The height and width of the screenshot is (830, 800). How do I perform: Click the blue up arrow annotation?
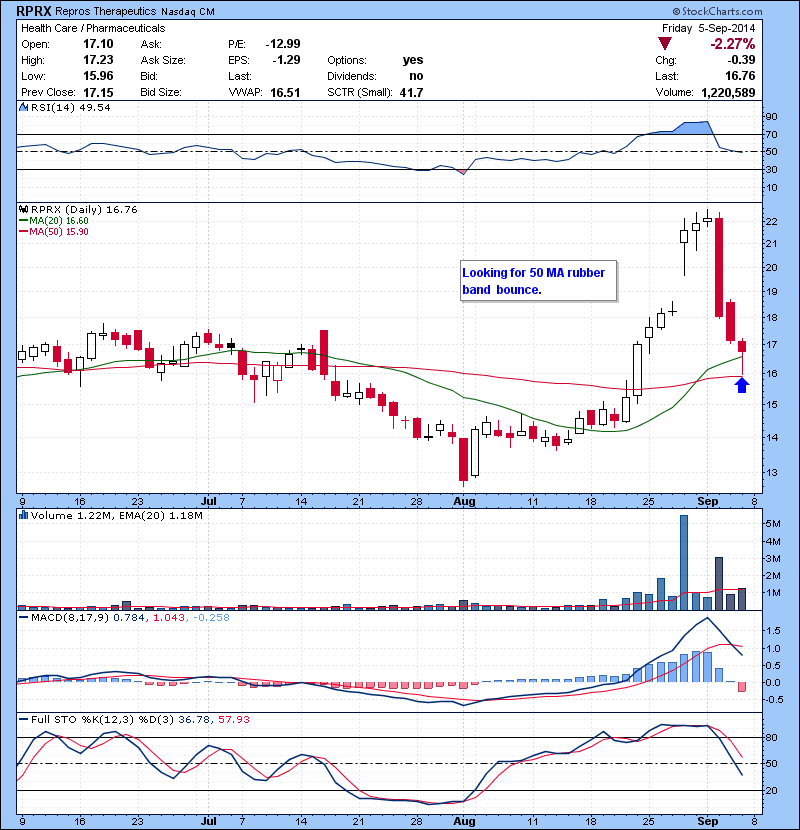[741, 385]
